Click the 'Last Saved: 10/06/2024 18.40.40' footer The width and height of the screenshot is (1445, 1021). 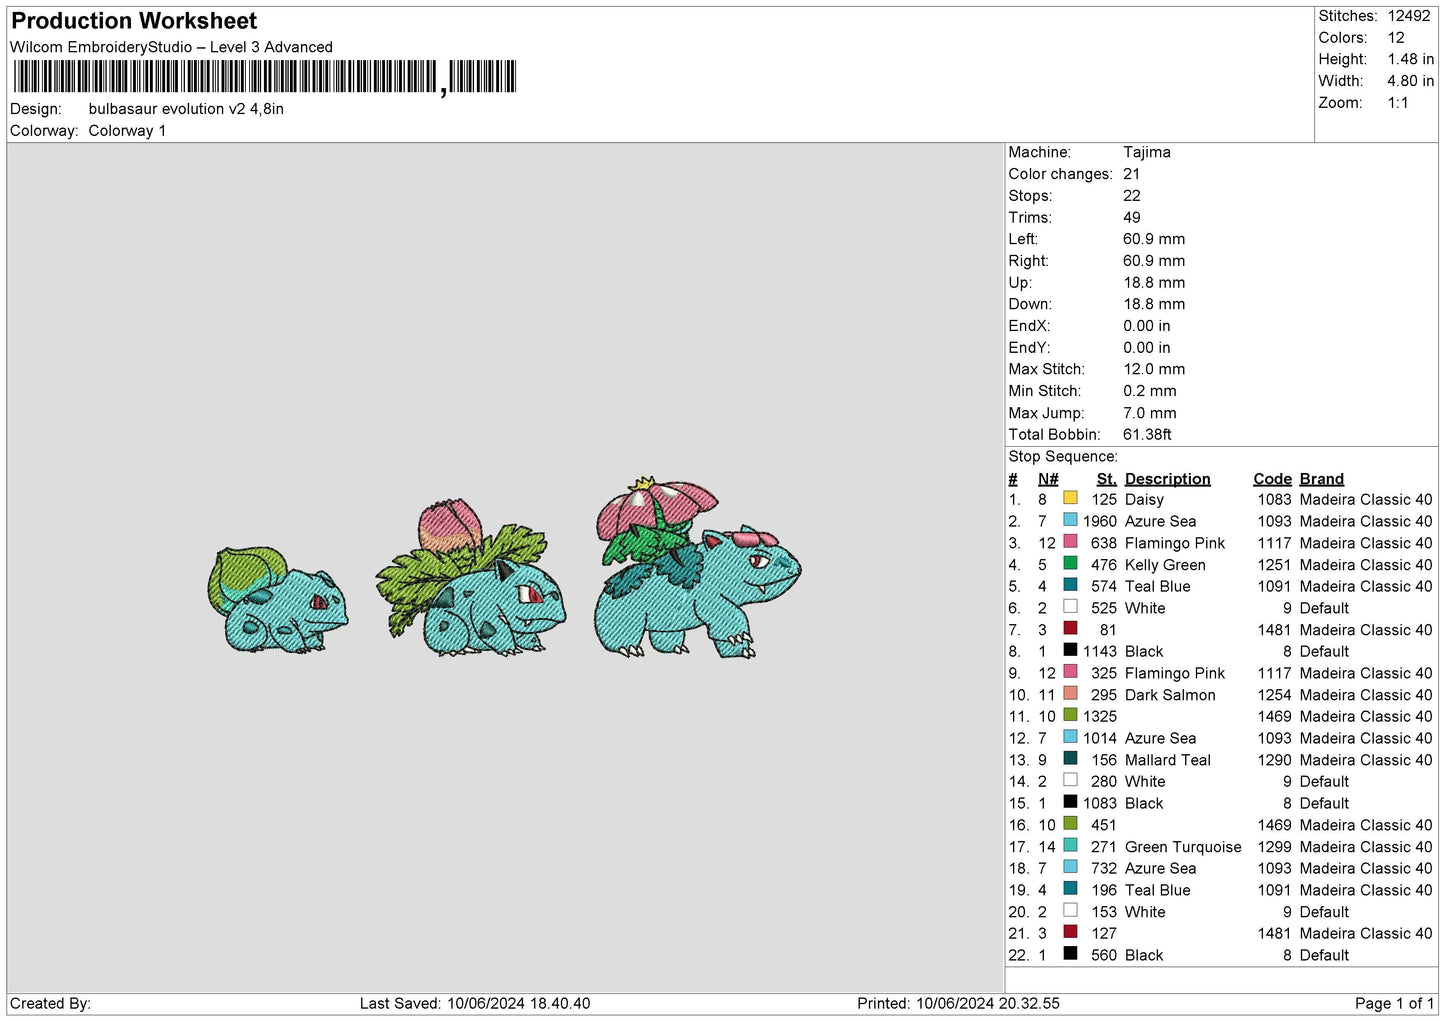click(x=475, y=1003)
